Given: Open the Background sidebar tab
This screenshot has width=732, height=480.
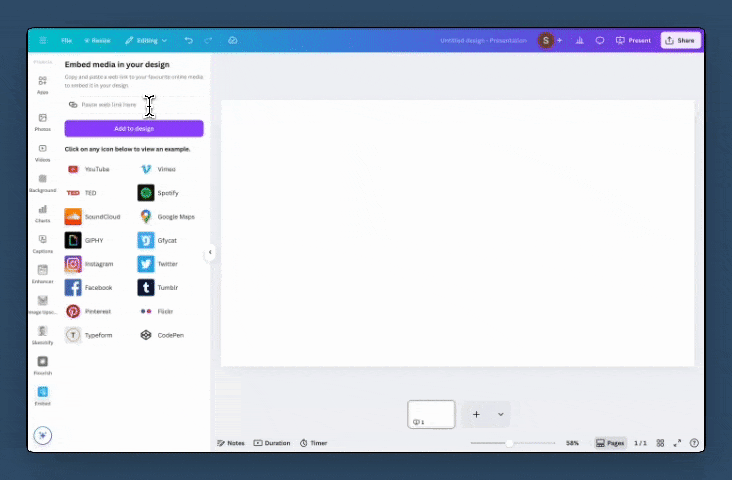Looking at the screenshot, I should pyautogui.click(x=42, y=184).
